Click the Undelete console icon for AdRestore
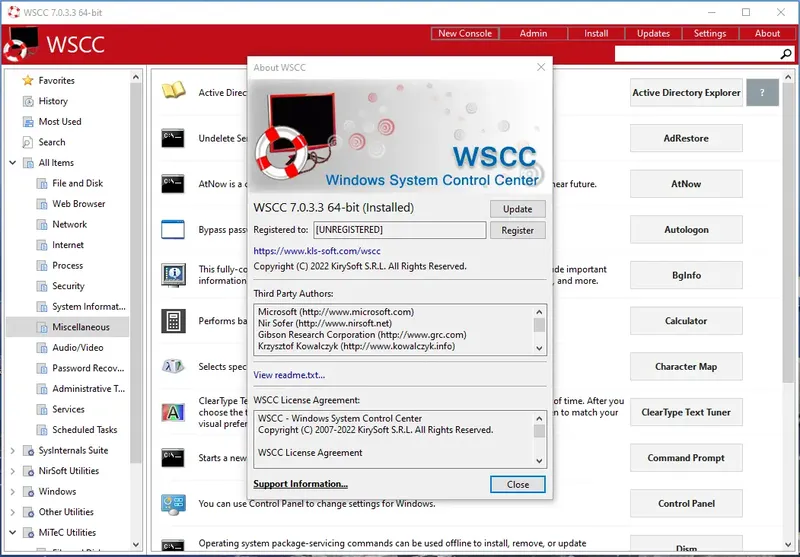 173,138
